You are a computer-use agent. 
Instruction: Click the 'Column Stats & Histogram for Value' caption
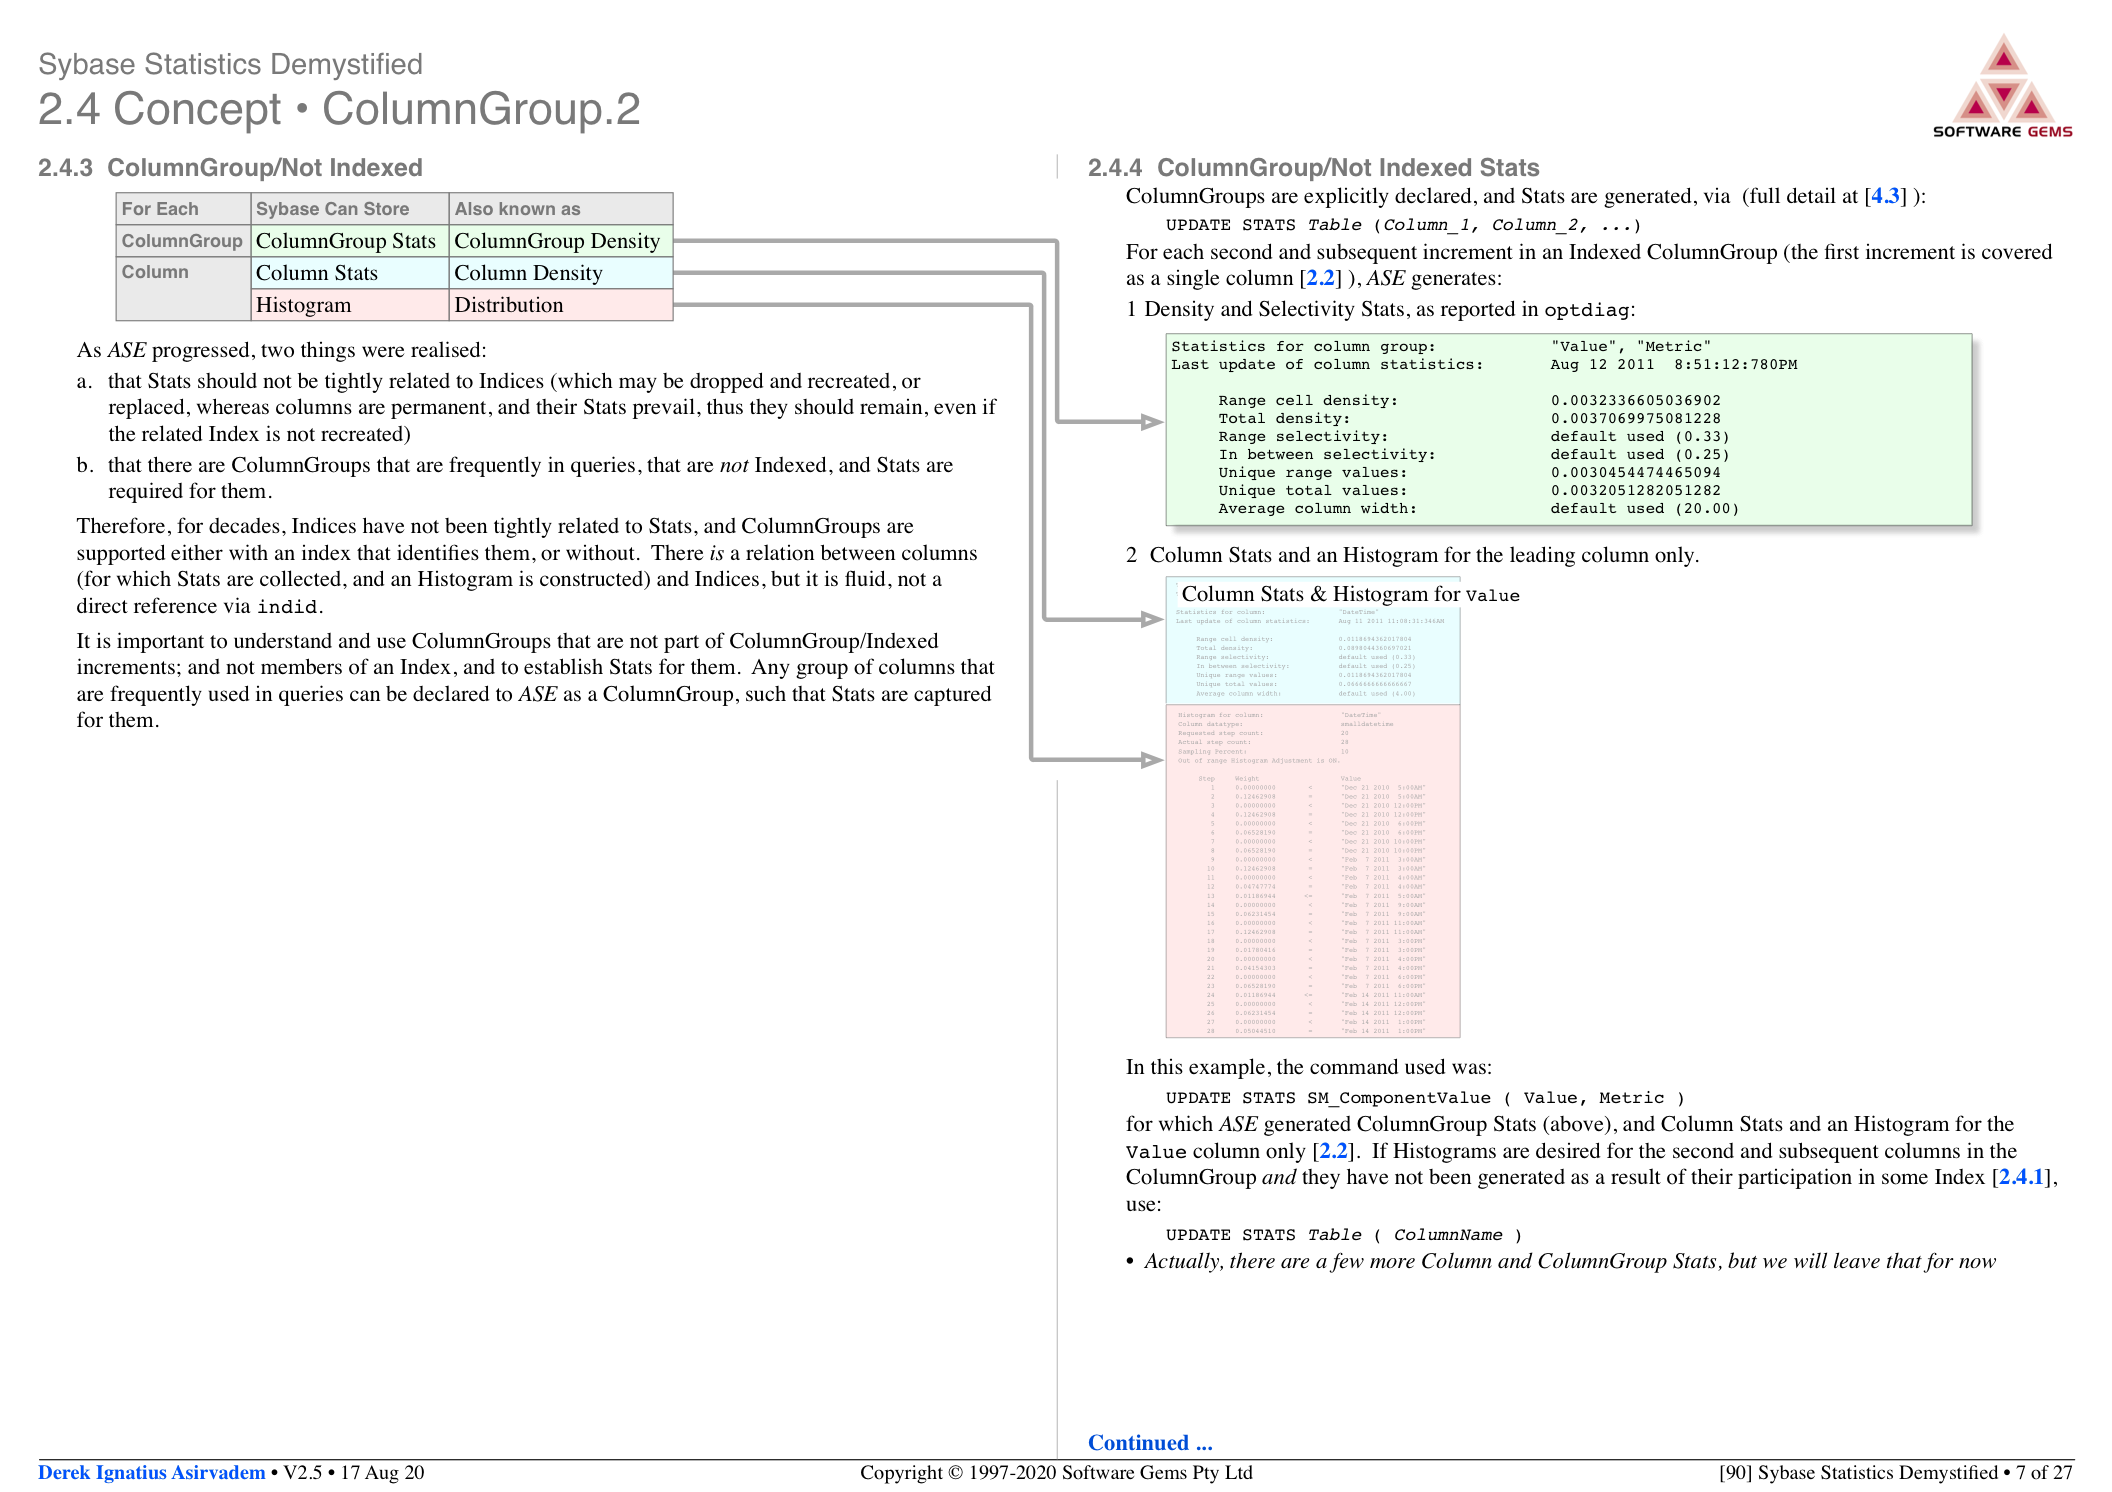1350,594
